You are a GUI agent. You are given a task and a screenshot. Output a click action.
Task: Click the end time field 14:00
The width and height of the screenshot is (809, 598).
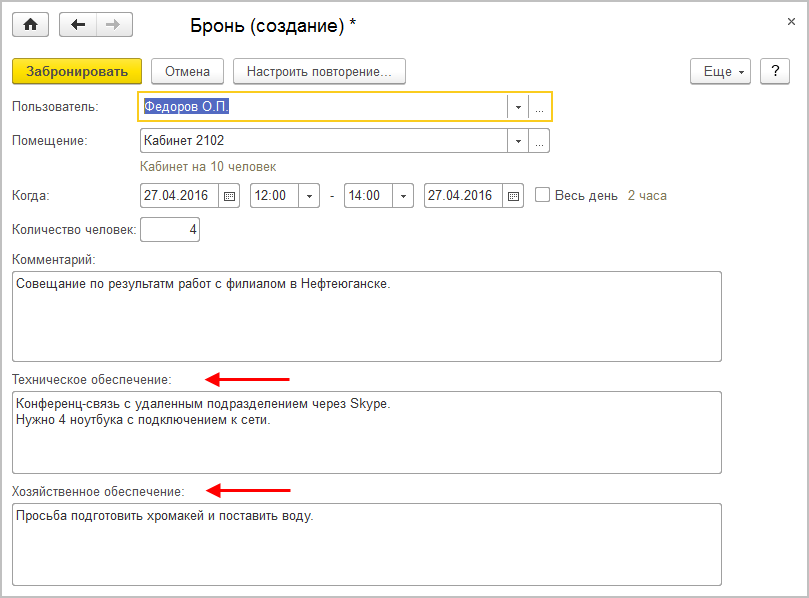(x=368, y=196)
